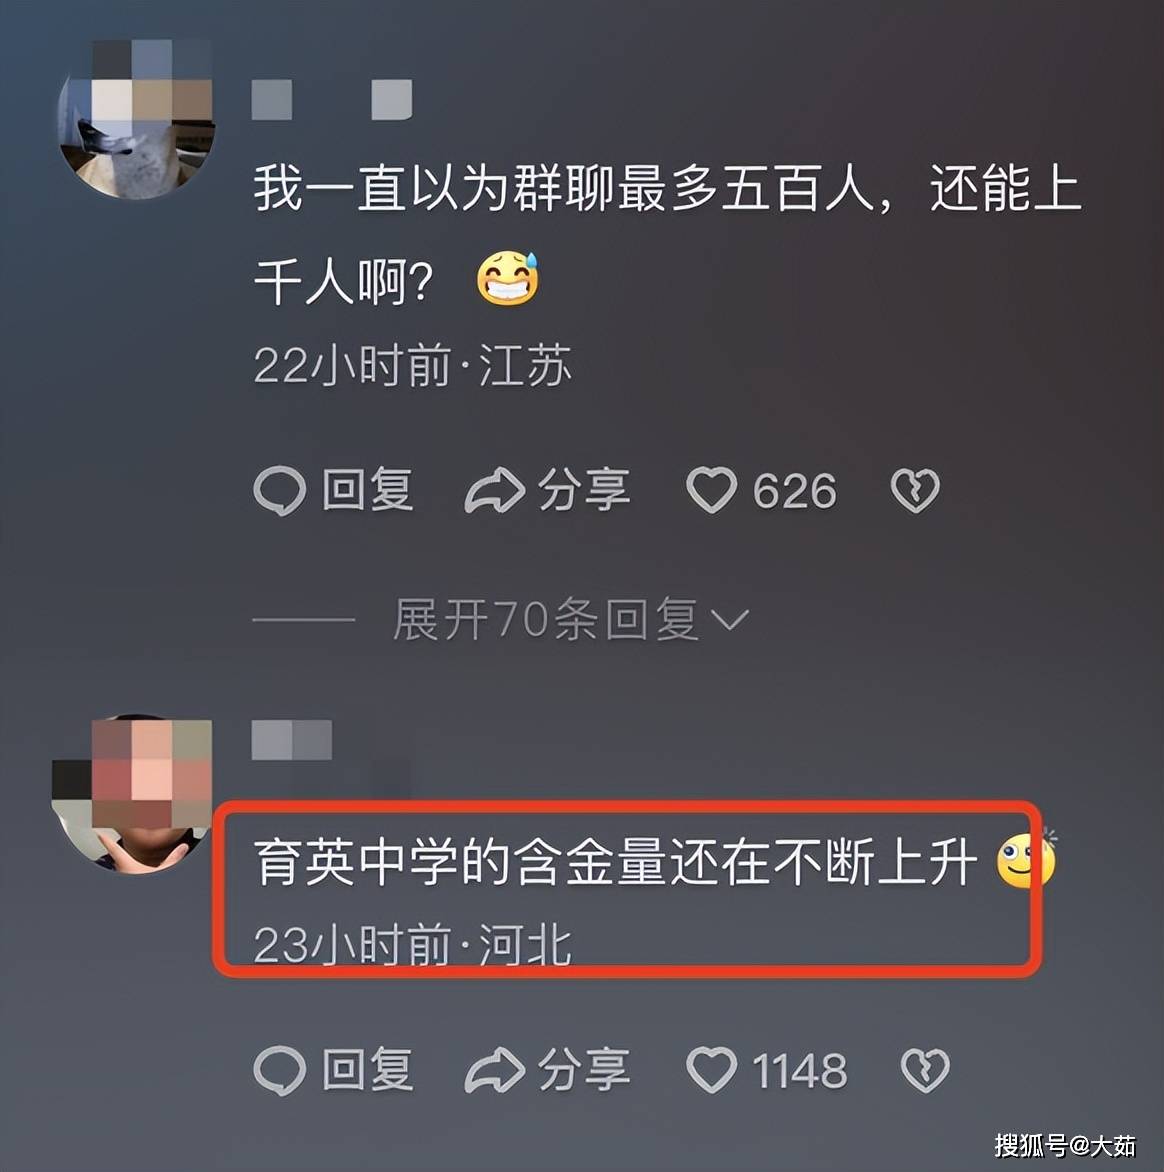Expand the 70 replies with 展开70条回复
Screen dimensions: 1164x1172
(570, 620)
